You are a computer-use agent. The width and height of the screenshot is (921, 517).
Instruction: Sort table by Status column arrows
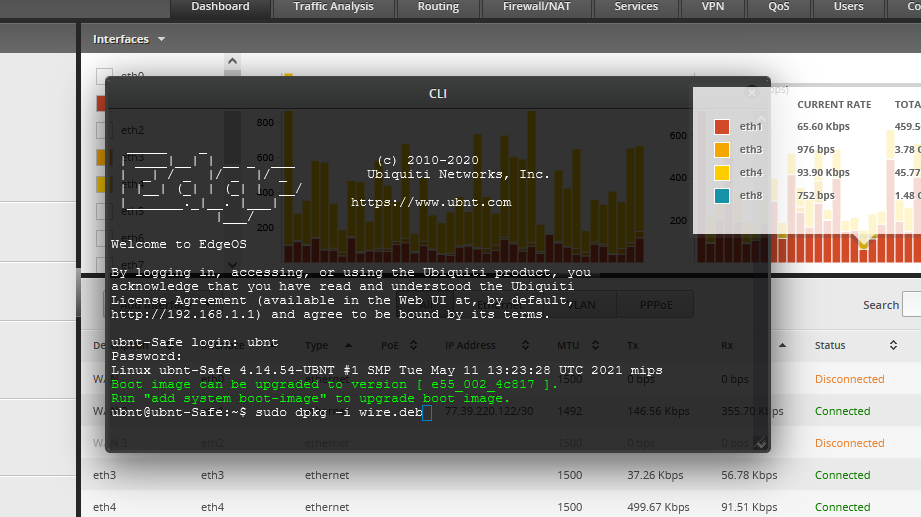tap(893, 345)
